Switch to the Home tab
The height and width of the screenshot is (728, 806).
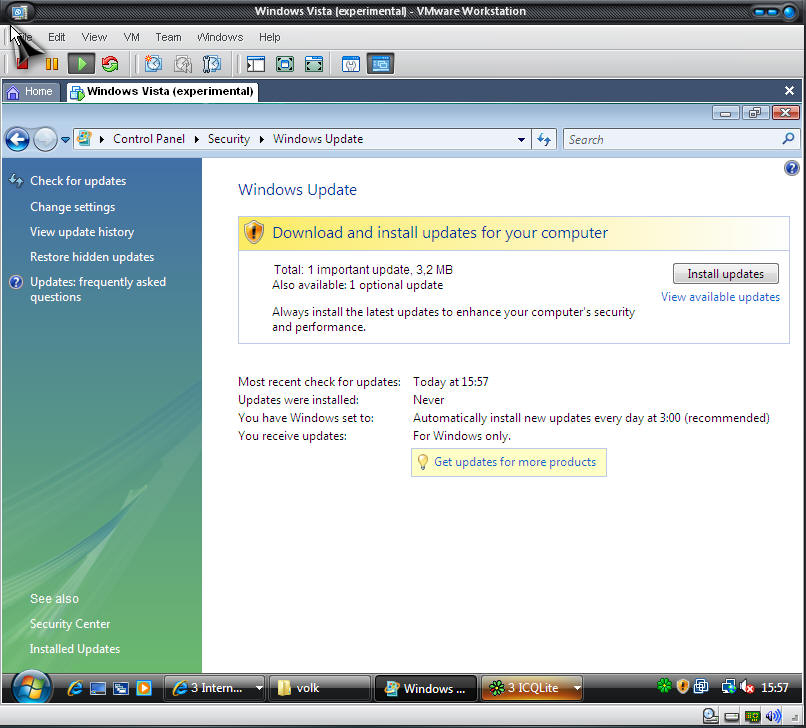(30, 92)
